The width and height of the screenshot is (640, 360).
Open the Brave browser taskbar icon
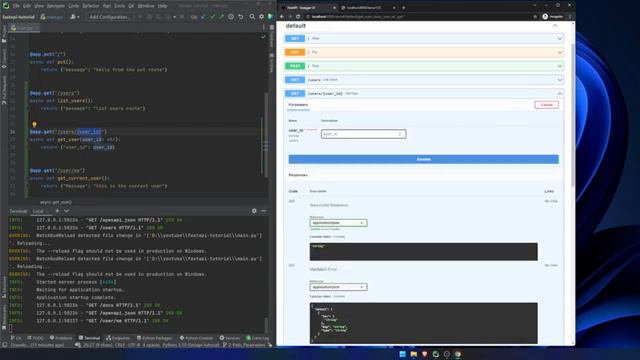[x=424, y=354]
